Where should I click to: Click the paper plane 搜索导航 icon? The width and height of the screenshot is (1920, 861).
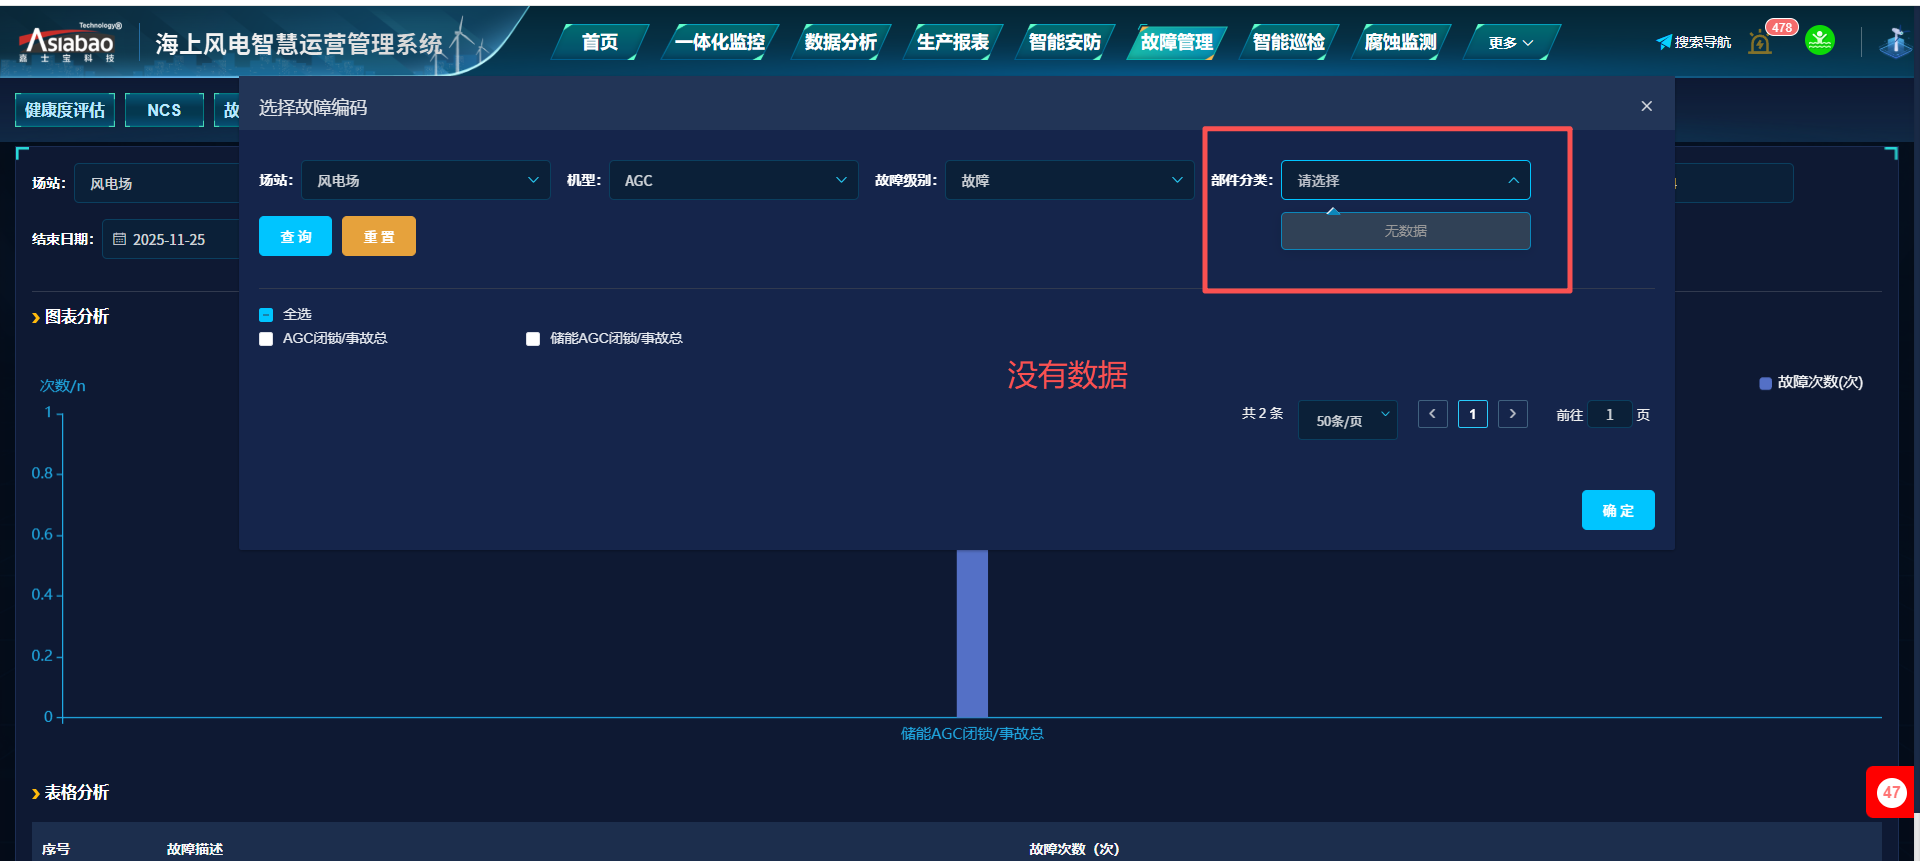pos(1664,42)
